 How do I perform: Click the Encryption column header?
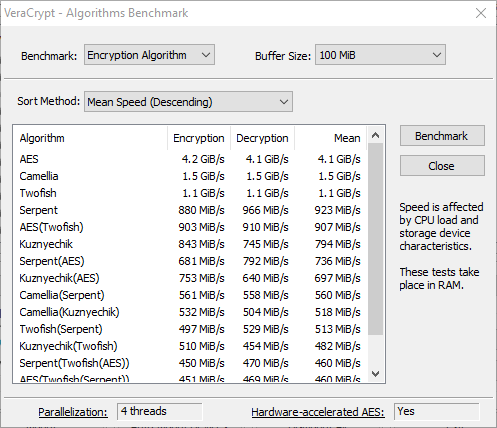(199, 138)
